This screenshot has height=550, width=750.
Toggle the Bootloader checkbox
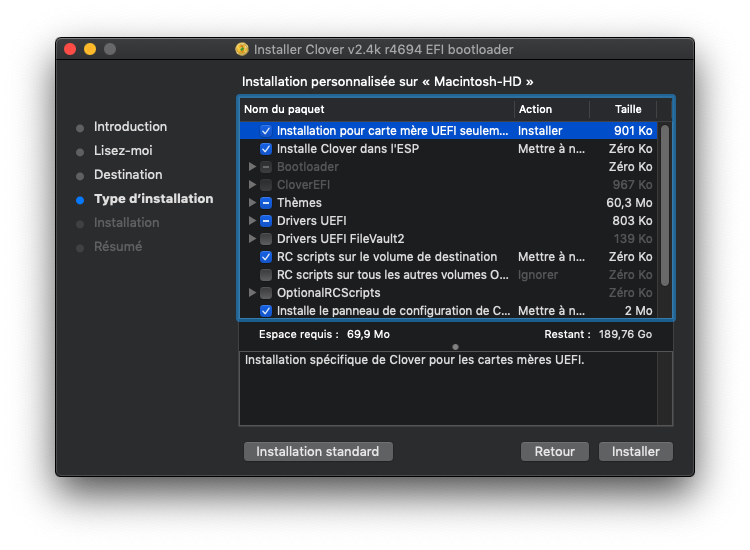click(266, 167)
